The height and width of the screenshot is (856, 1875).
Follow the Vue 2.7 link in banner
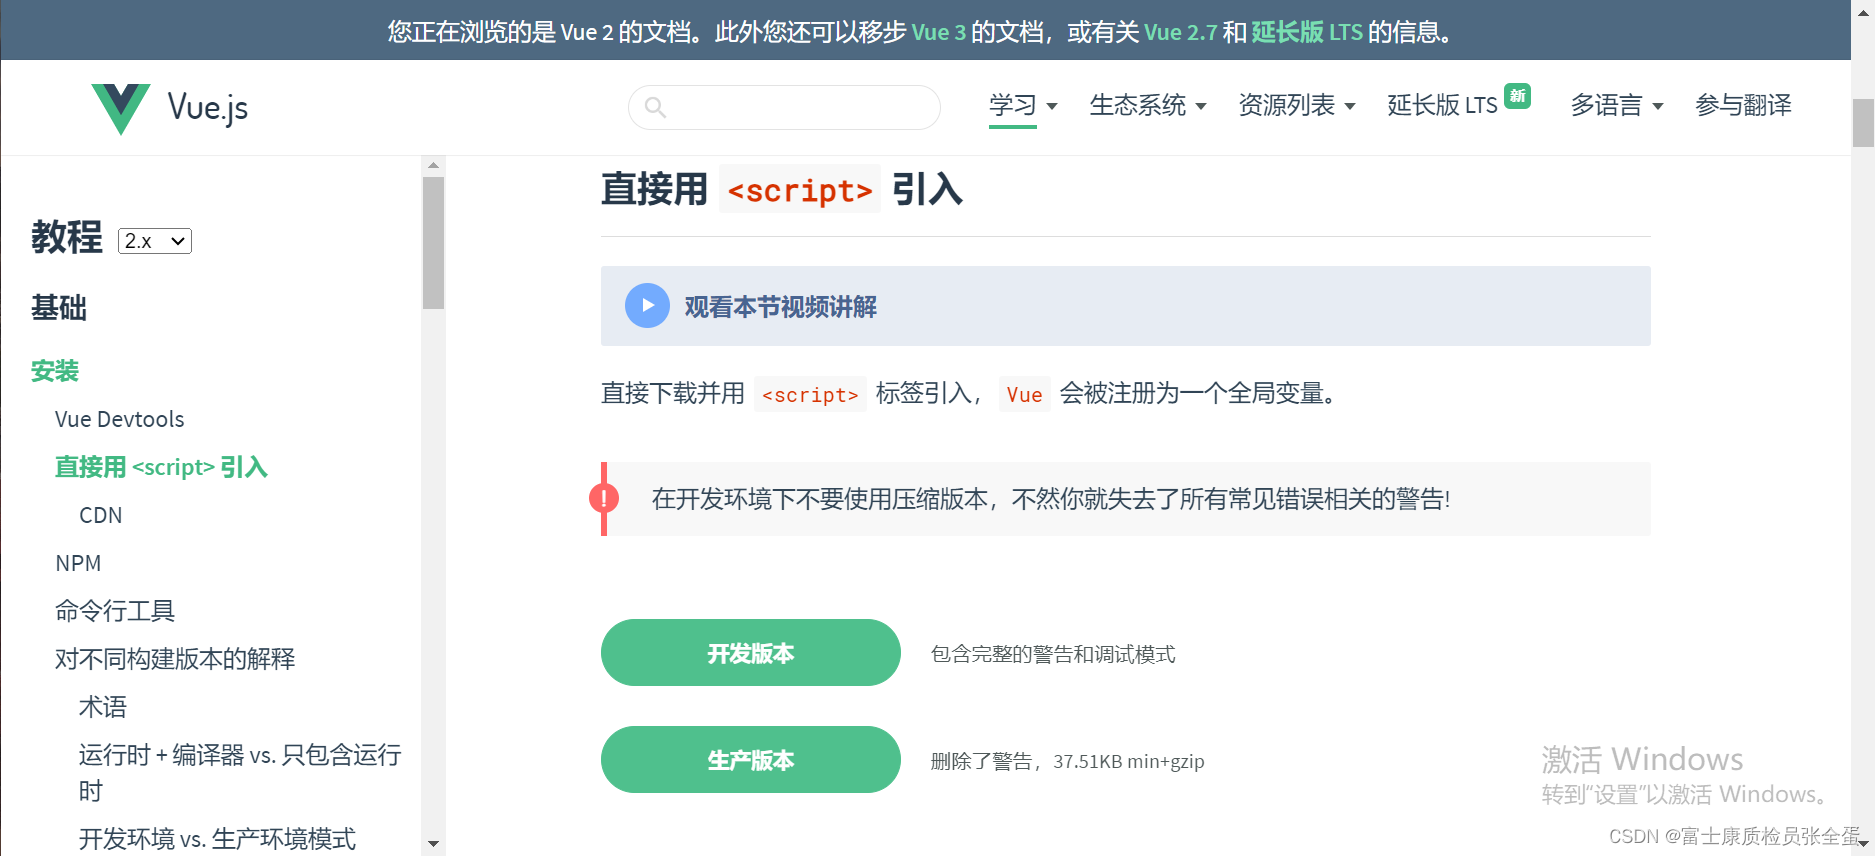[1181, 32]
